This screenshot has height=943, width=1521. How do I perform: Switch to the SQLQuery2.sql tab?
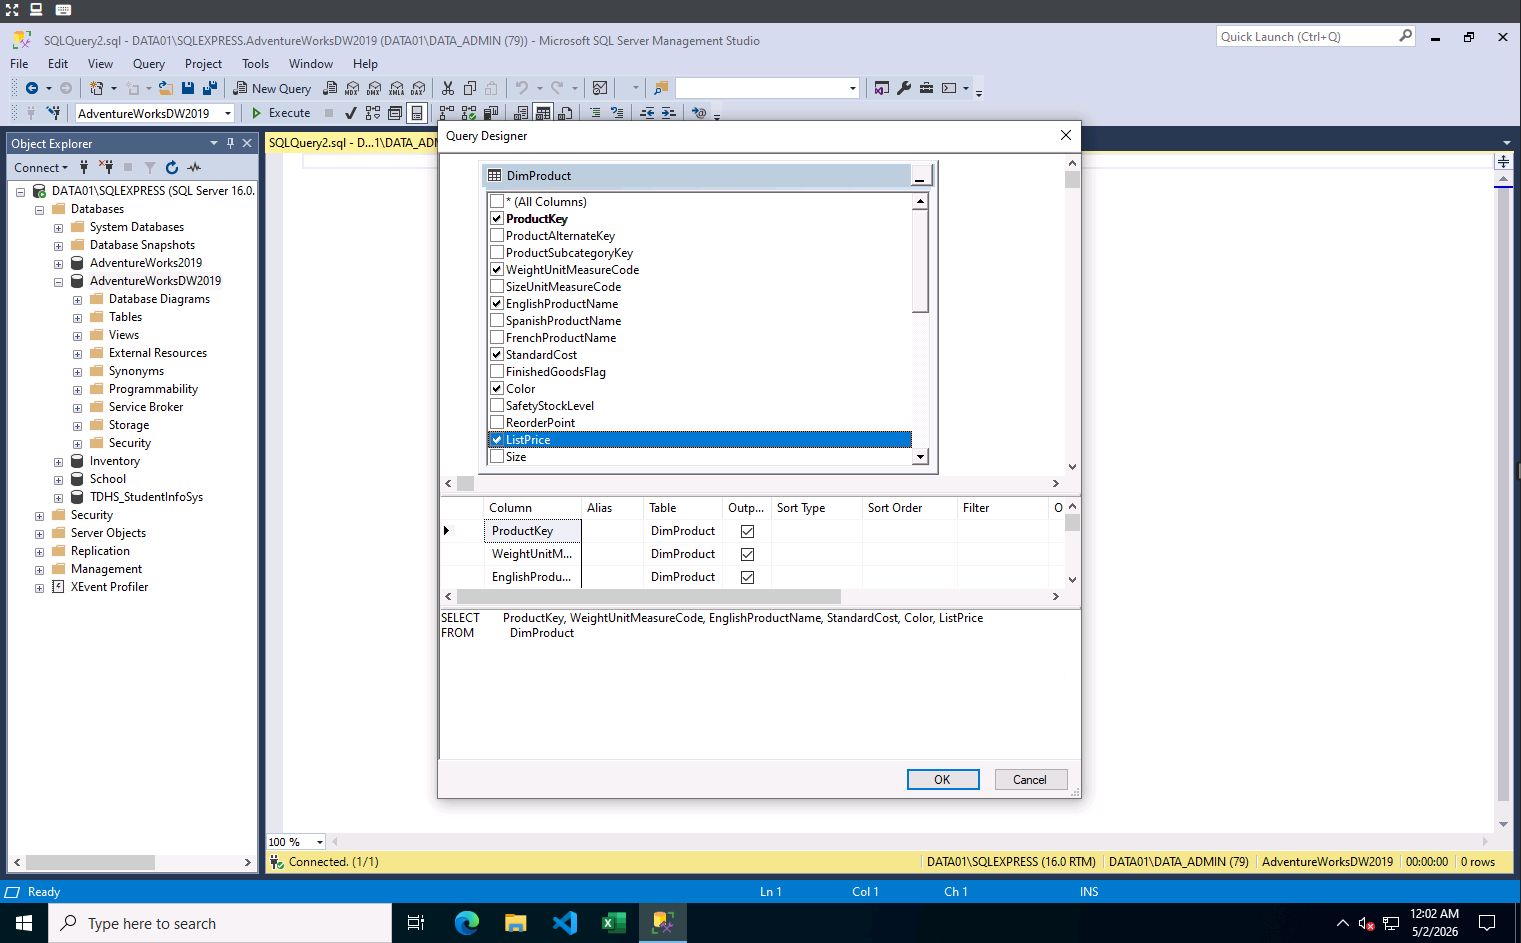pos(352,142)
